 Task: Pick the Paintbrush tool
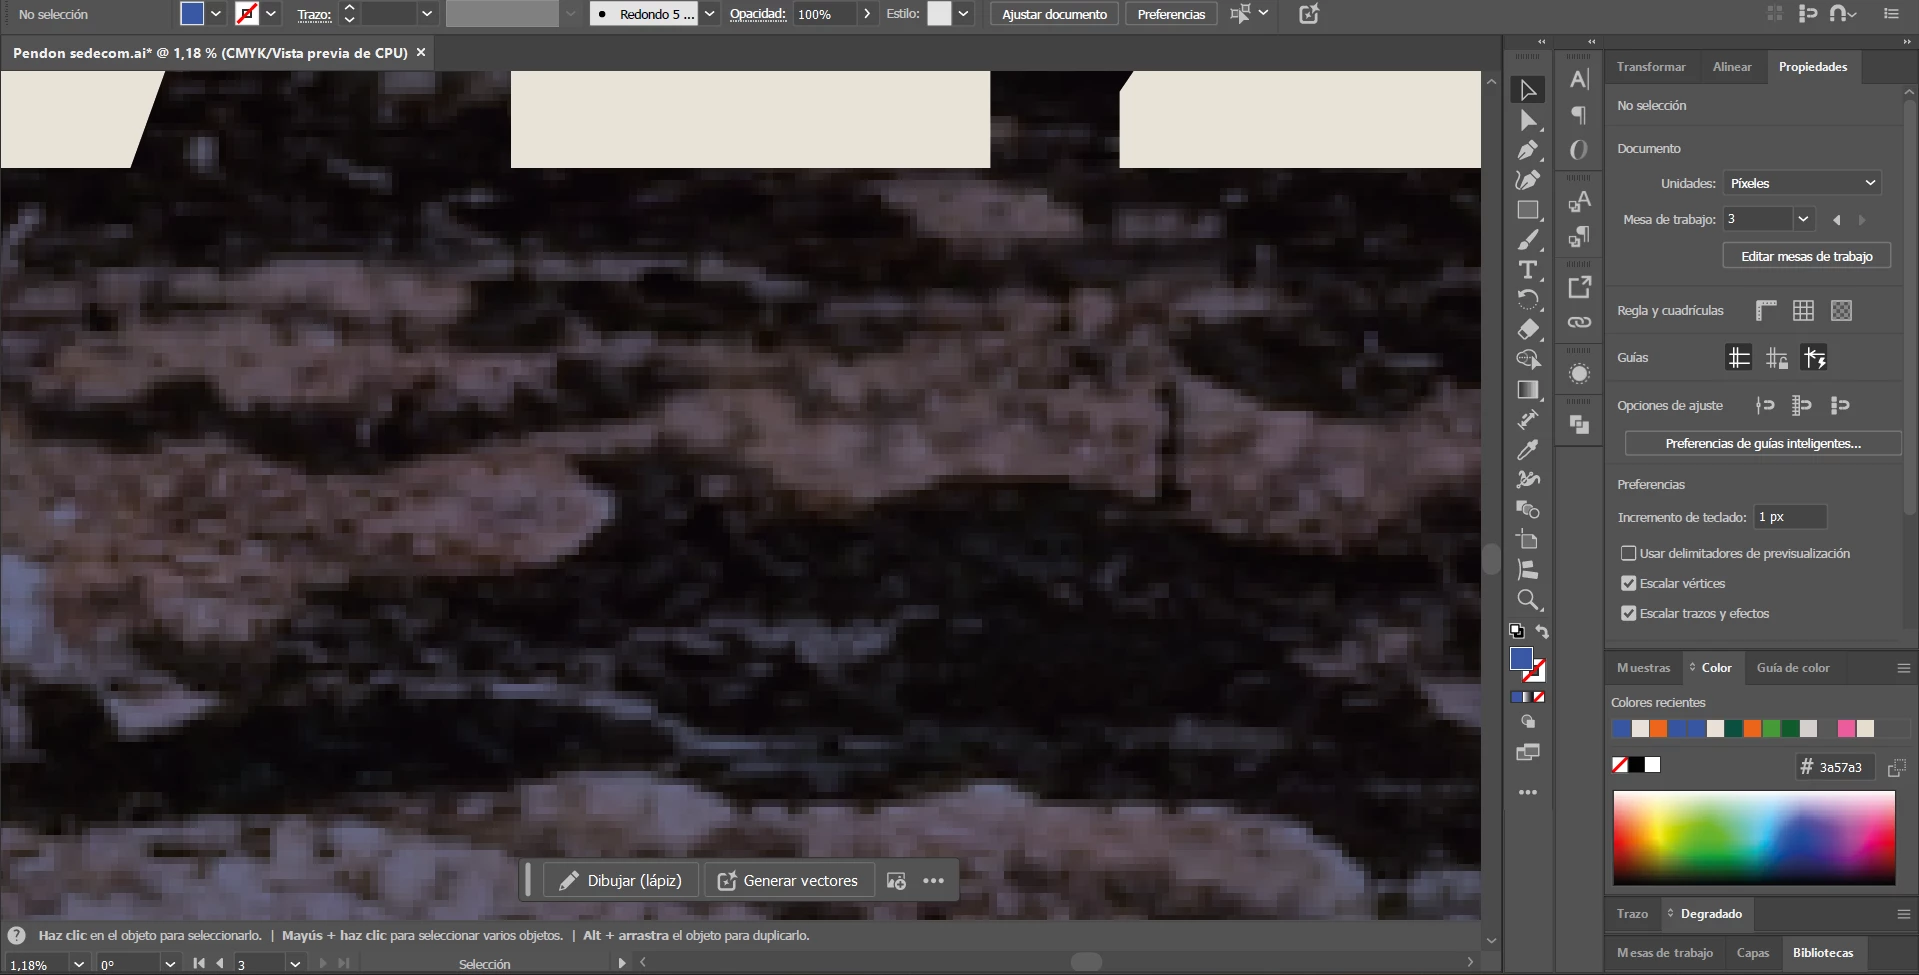click(x=1527, y=240)
